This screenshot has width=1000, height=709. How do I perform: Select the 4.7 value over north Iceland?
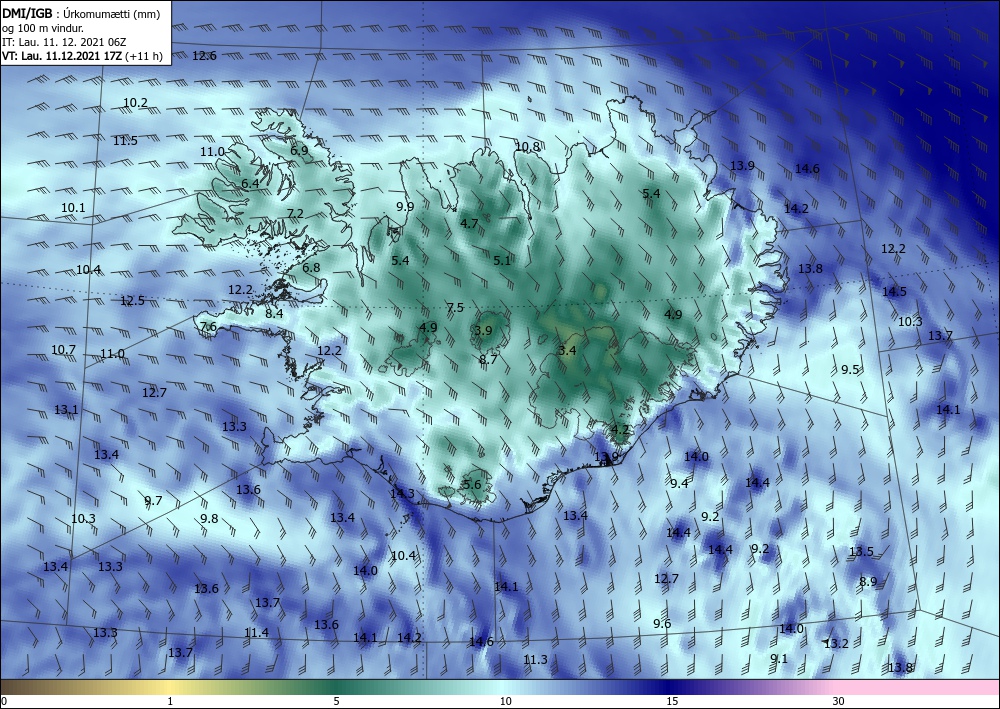(469, 224)
